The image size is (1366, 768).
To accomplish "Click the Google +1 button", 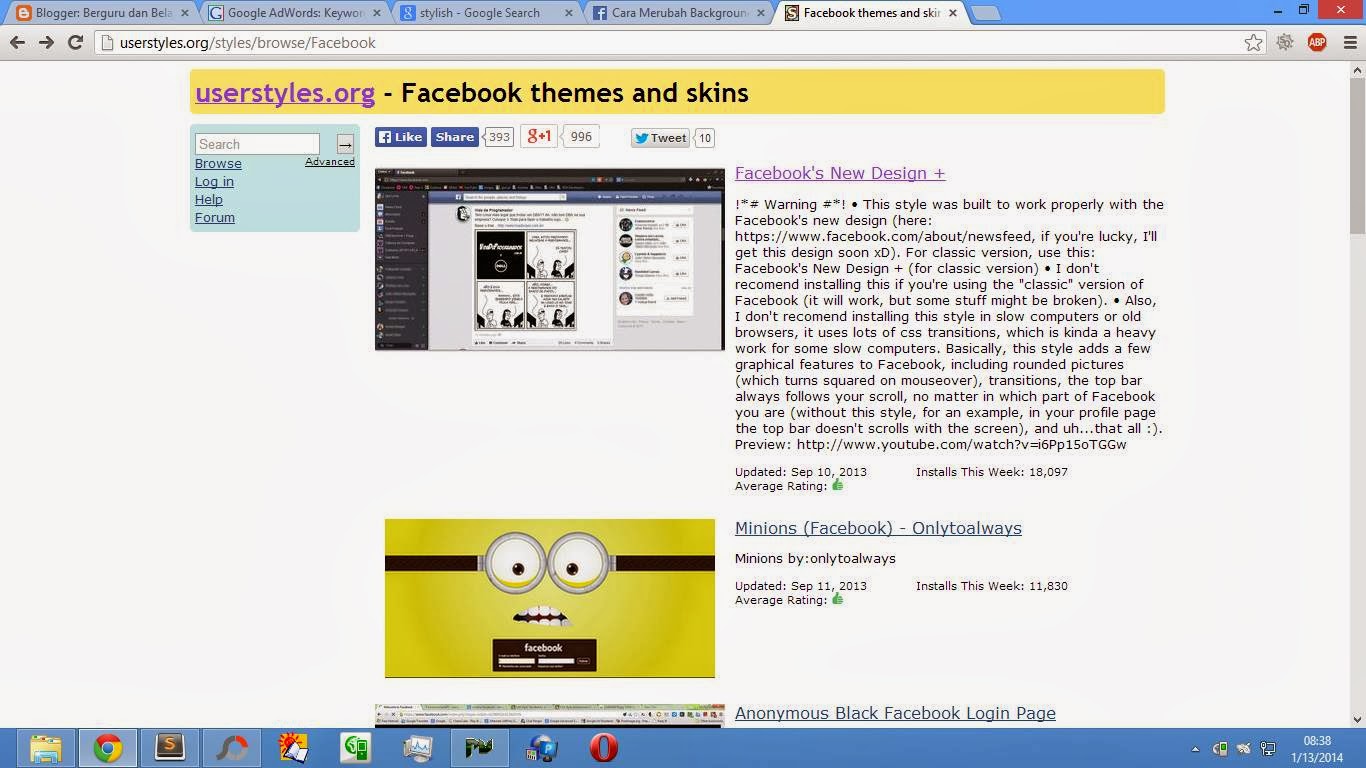I will click(x=539, y=136).
